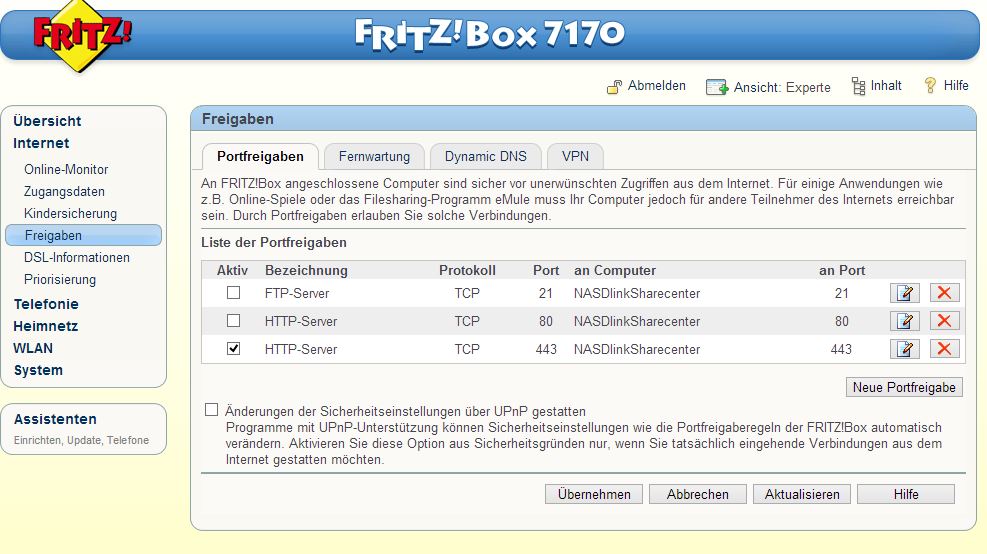Click the bottom Hilfe button
Screen dimensions: 987x554
tap(906, 494)
